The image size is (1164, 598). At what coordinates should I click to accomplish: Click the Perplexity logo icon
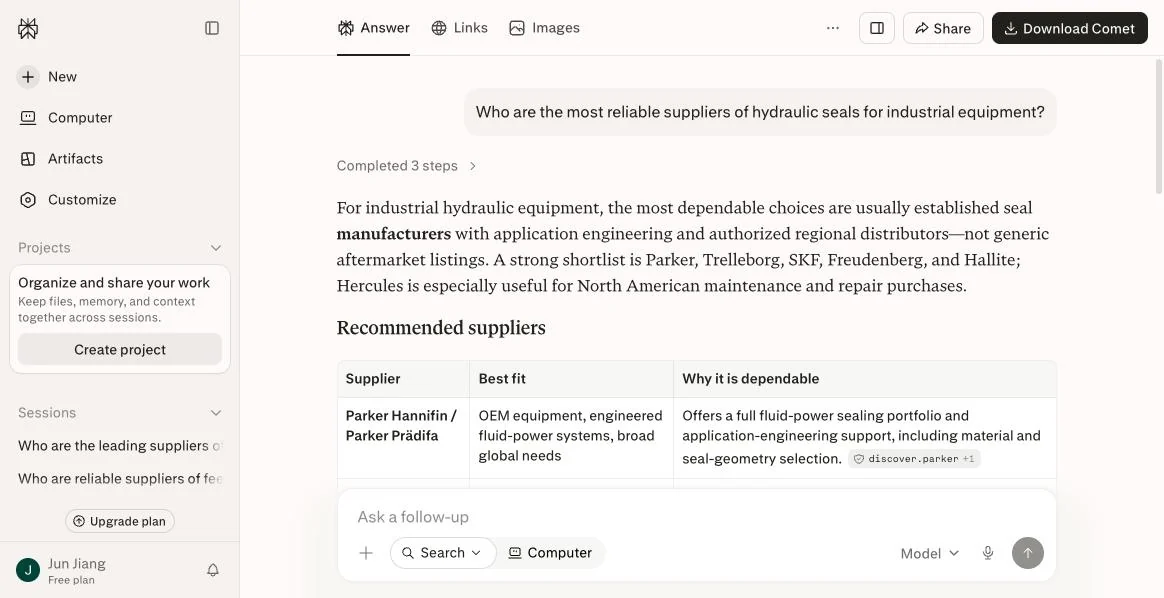(x=28, y=28)
